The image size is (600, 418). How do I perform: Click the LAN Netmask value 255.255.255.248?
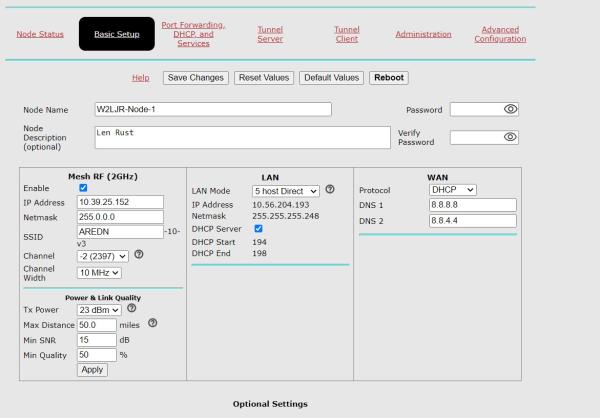coord(285,216)
